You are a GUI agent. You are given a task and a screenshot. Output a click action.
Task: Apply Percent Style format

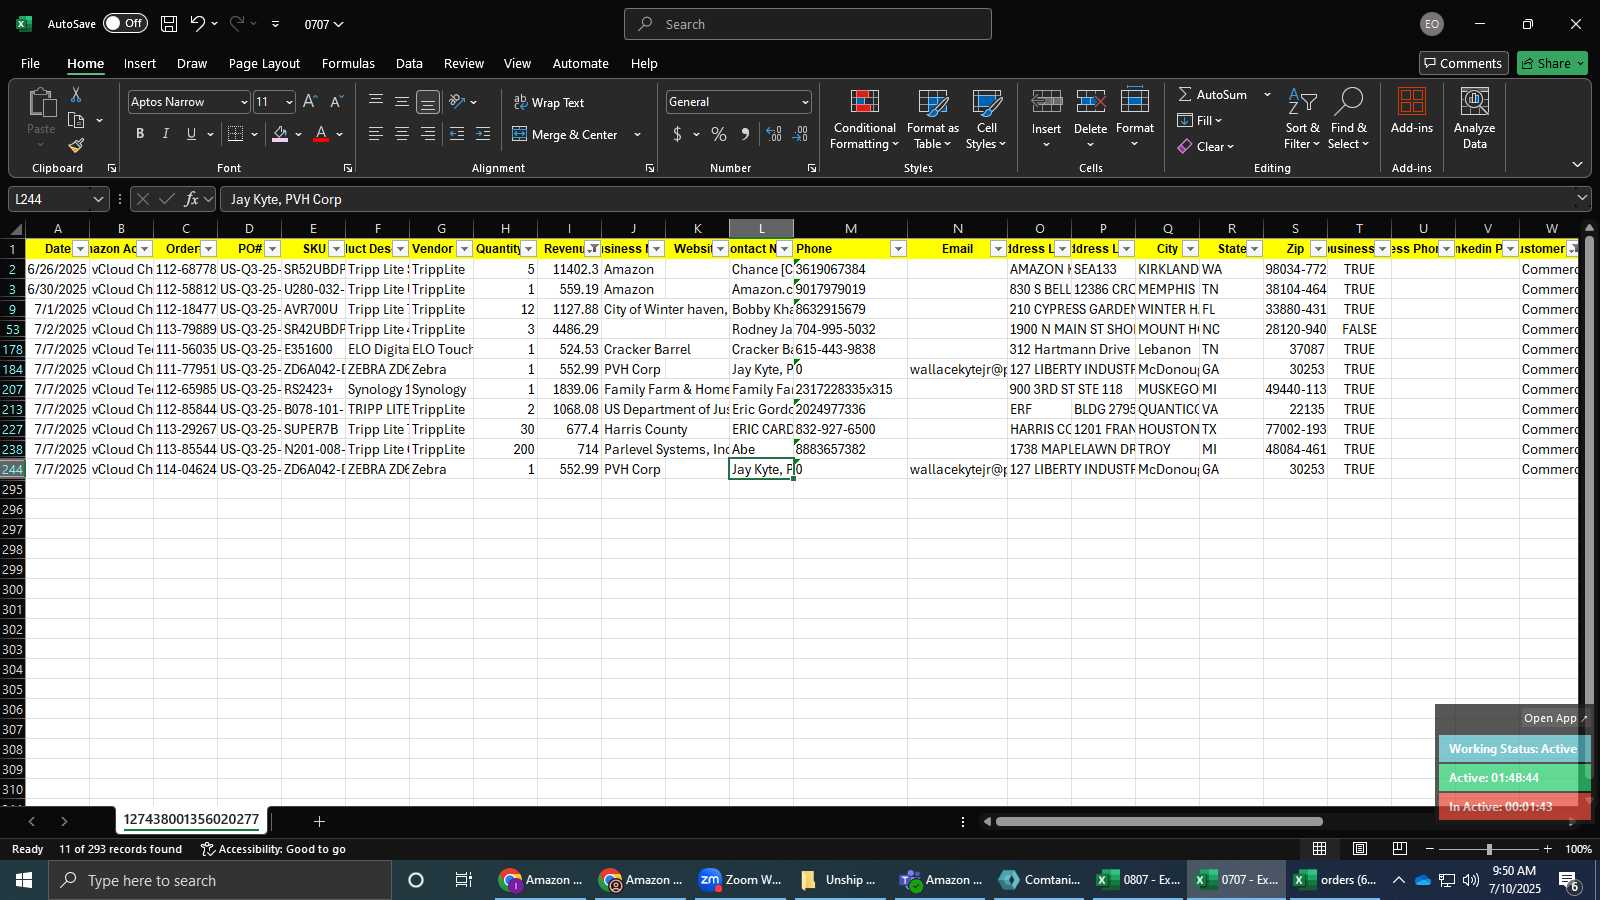tap(719, 134)
